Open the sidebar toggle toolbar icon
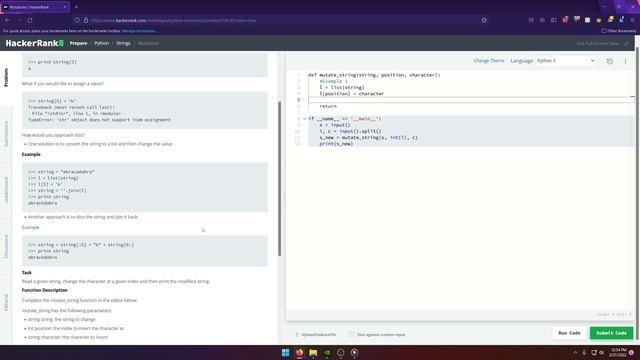This screenshot has width=640, height=360. click(553, 20)
